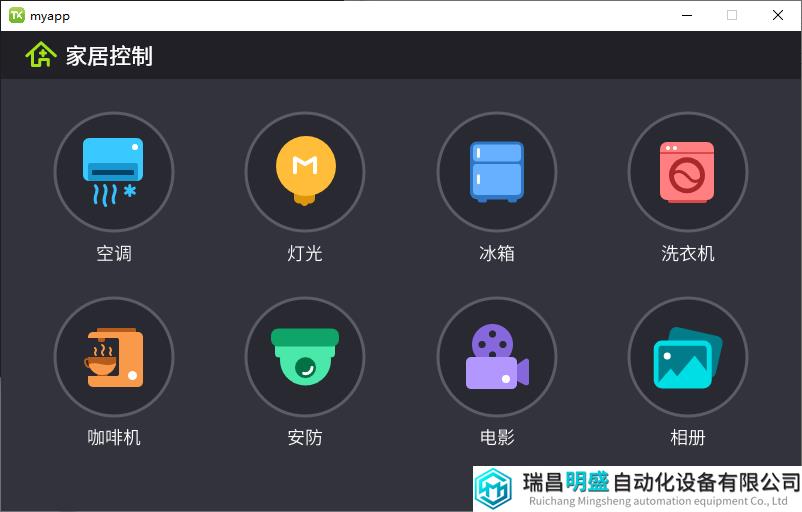Open the washing machine (洗衣机) icon

[687, 172]
